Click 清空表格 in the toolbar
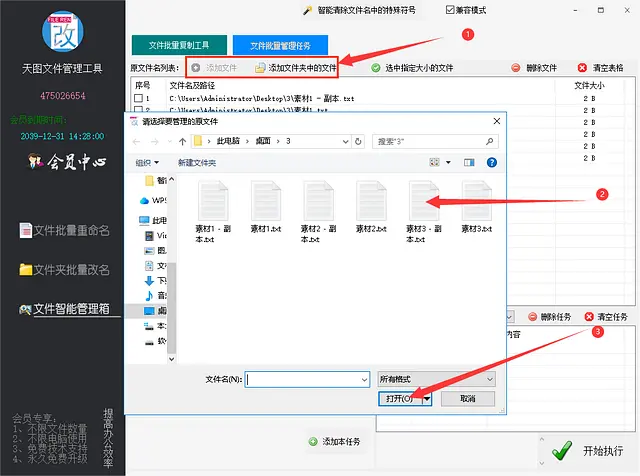This screenshot has height=476, width=640. point(601,68)
